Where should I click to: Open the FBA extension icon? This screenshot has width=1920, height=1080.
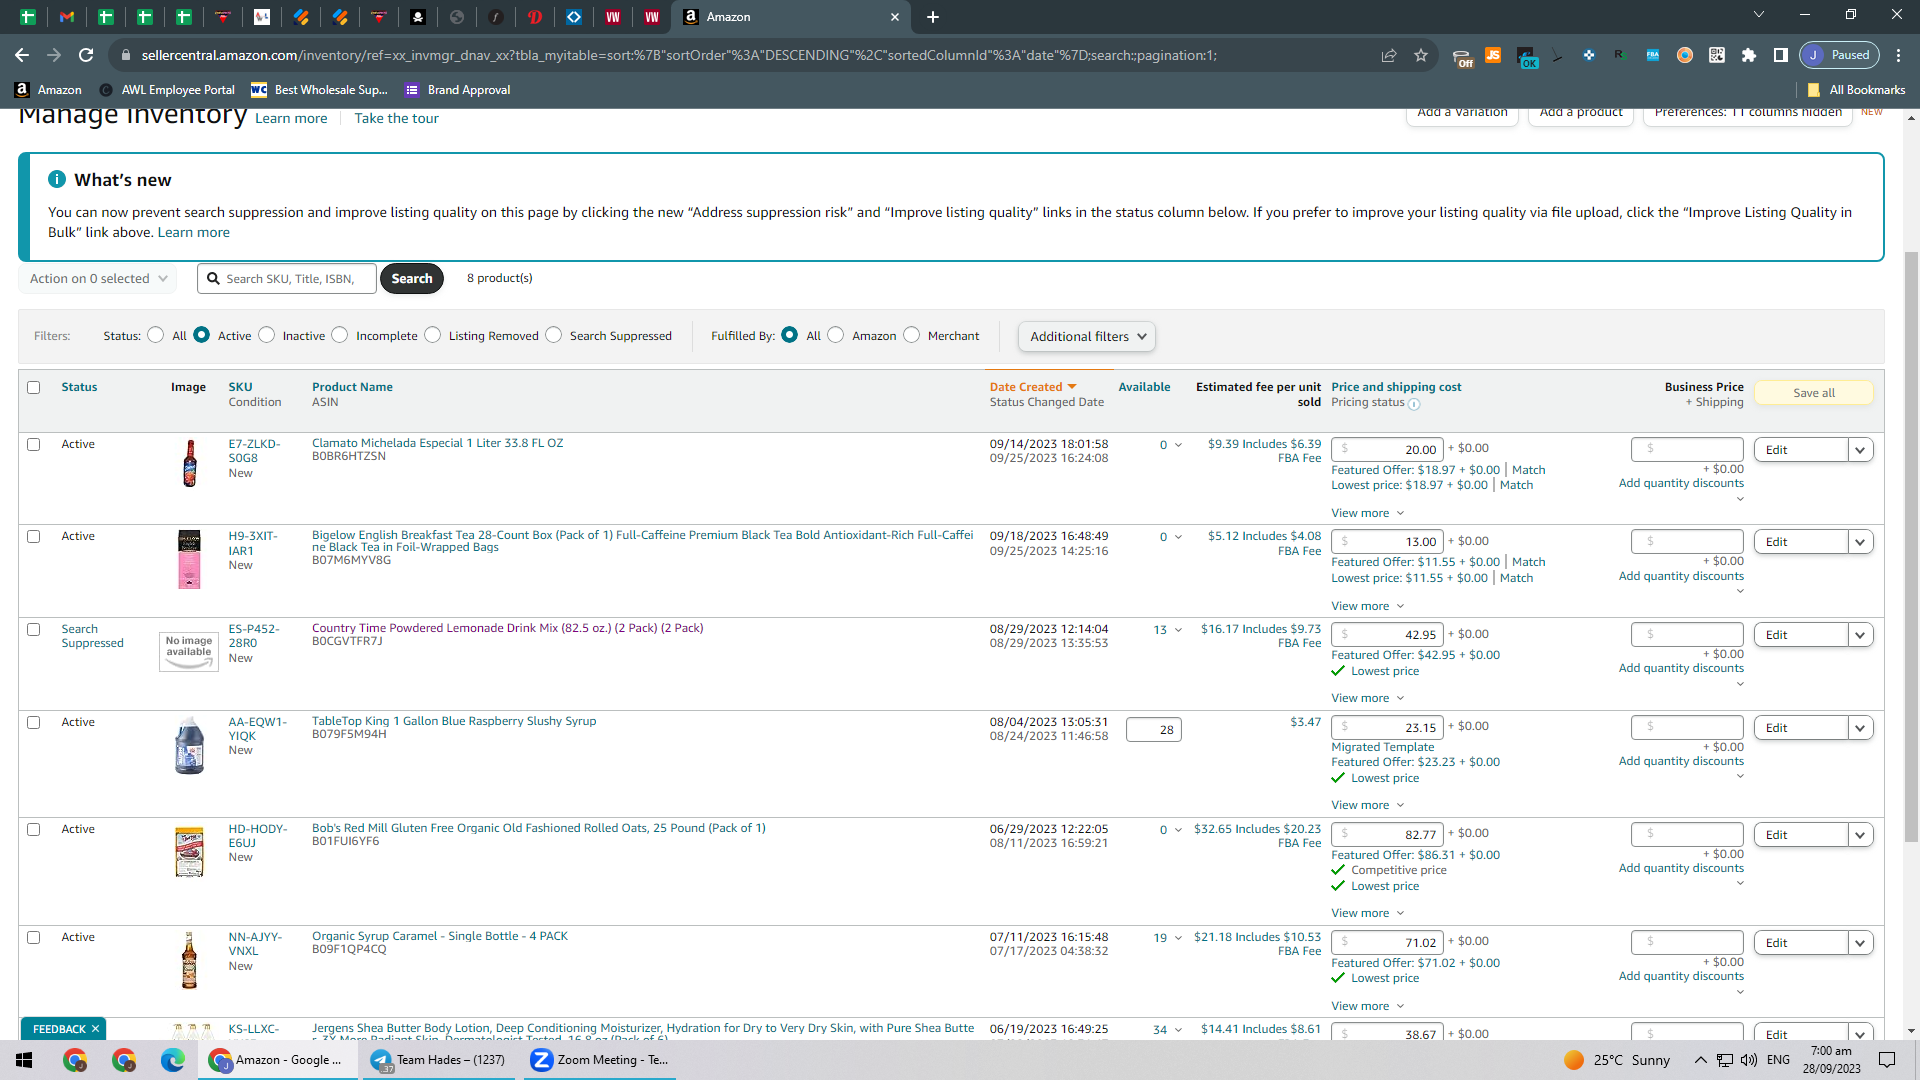point(1653,55)
